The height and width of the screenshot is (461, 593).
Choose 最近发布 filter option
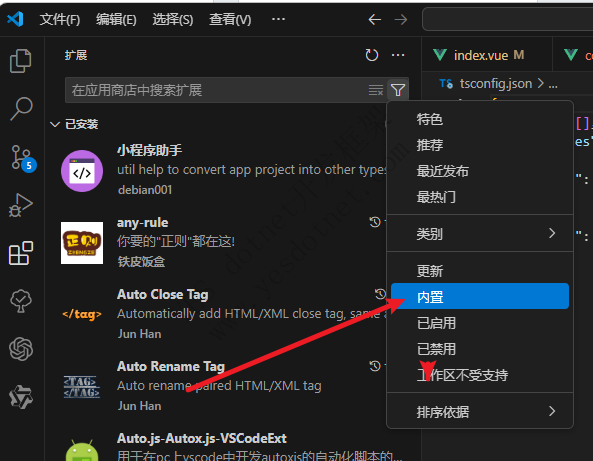click(x=480, y=171)
